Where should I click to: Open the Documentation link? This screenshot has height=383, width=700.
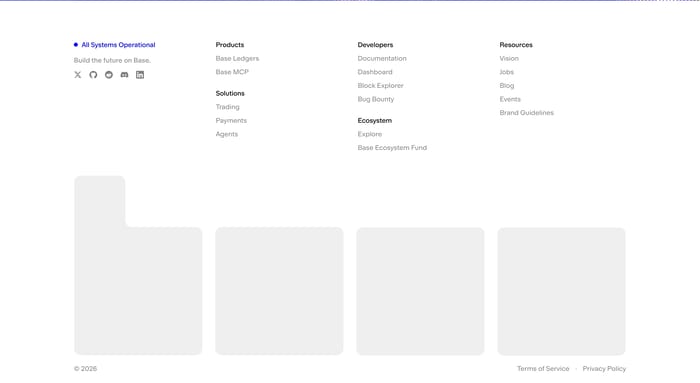point(382,58)
